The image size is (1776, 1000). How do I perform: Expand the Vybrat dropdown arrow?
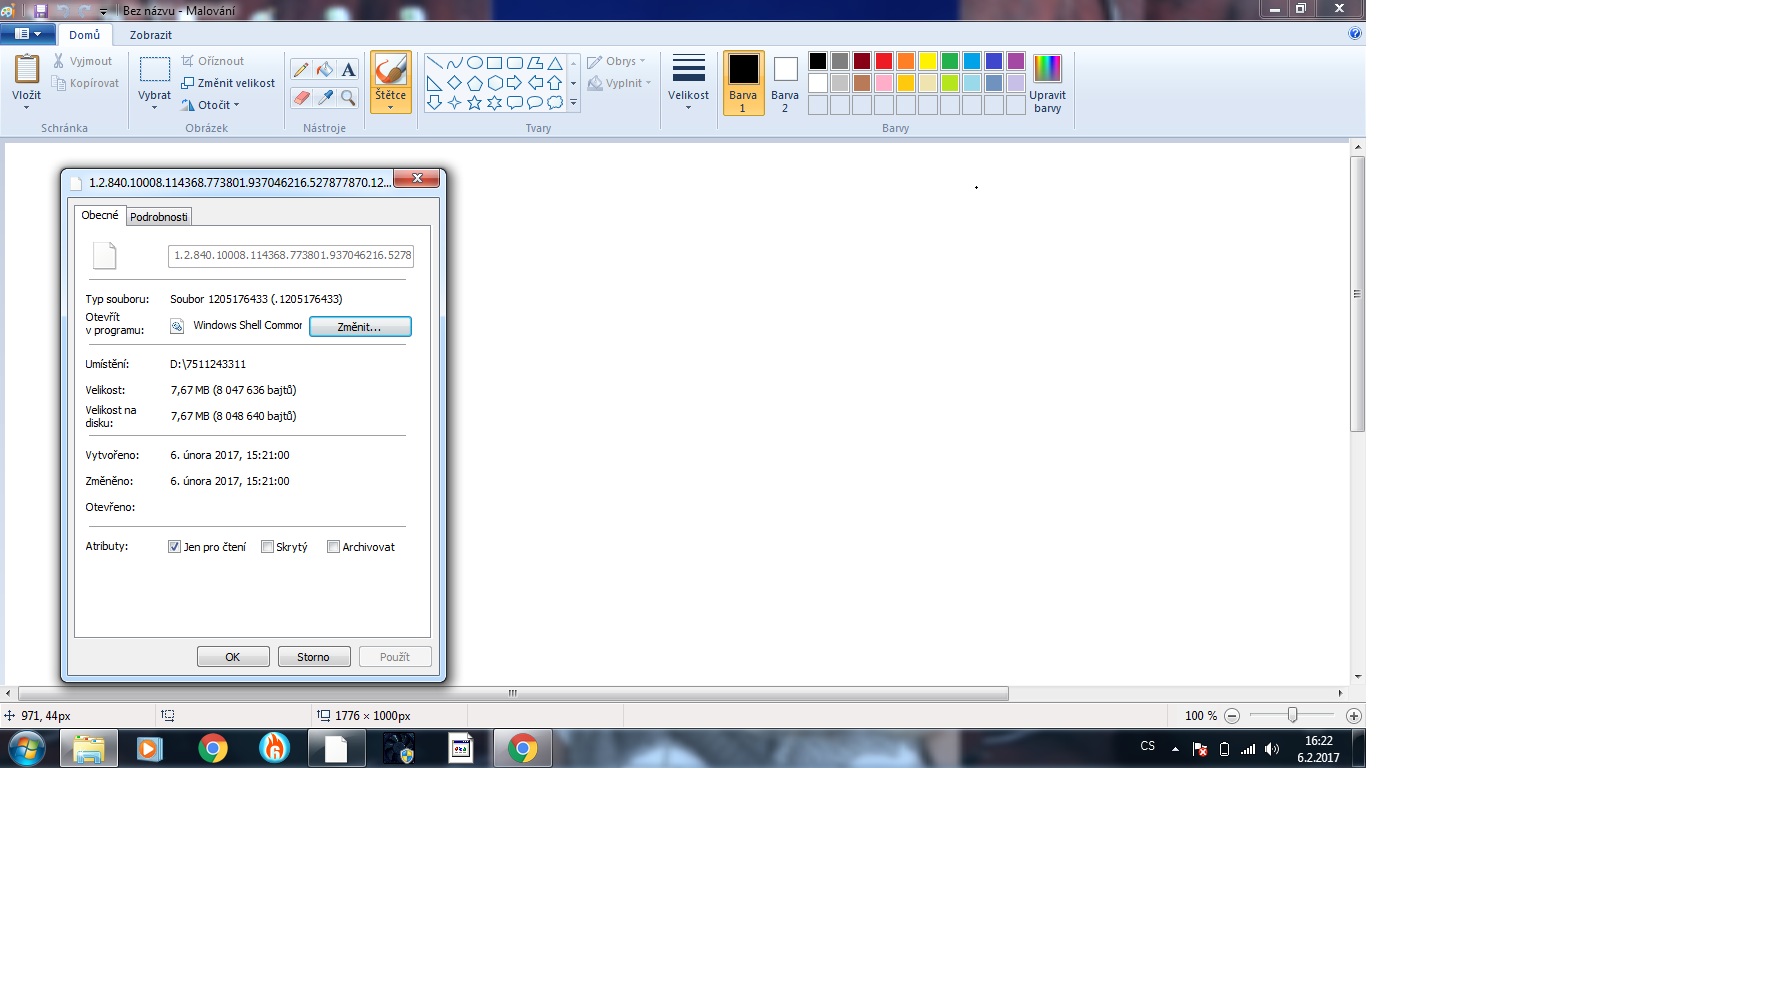(x=155, y=108)
